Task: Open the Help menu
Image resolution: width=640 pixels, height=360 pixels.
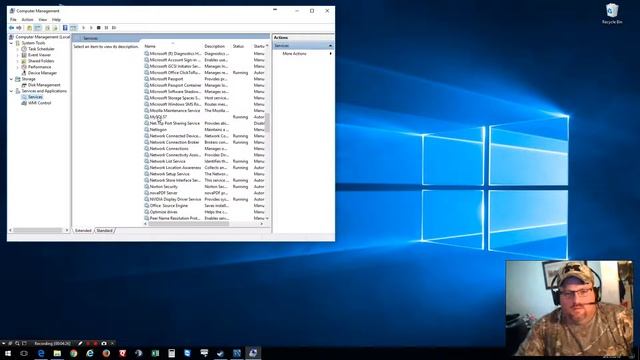Action: pyautogui.click(x=56, y=20)
